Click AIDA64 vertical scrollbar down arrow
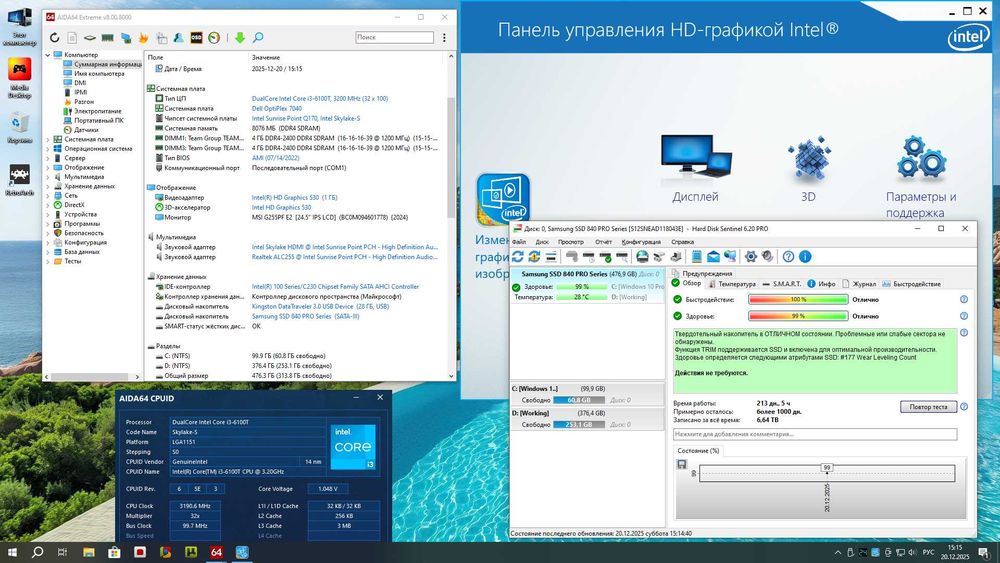The image size is (1000, 563). [x=451, y=376]
